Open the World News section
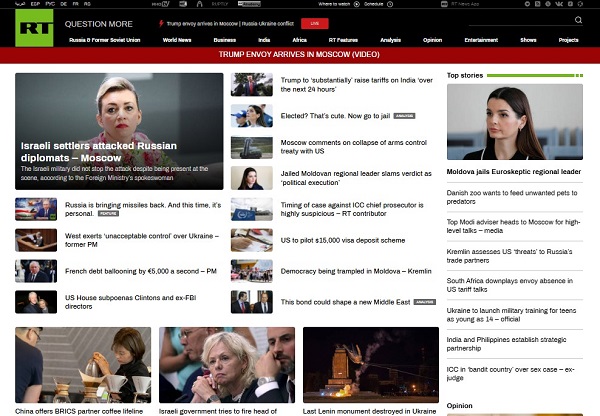 click(177, 40)
